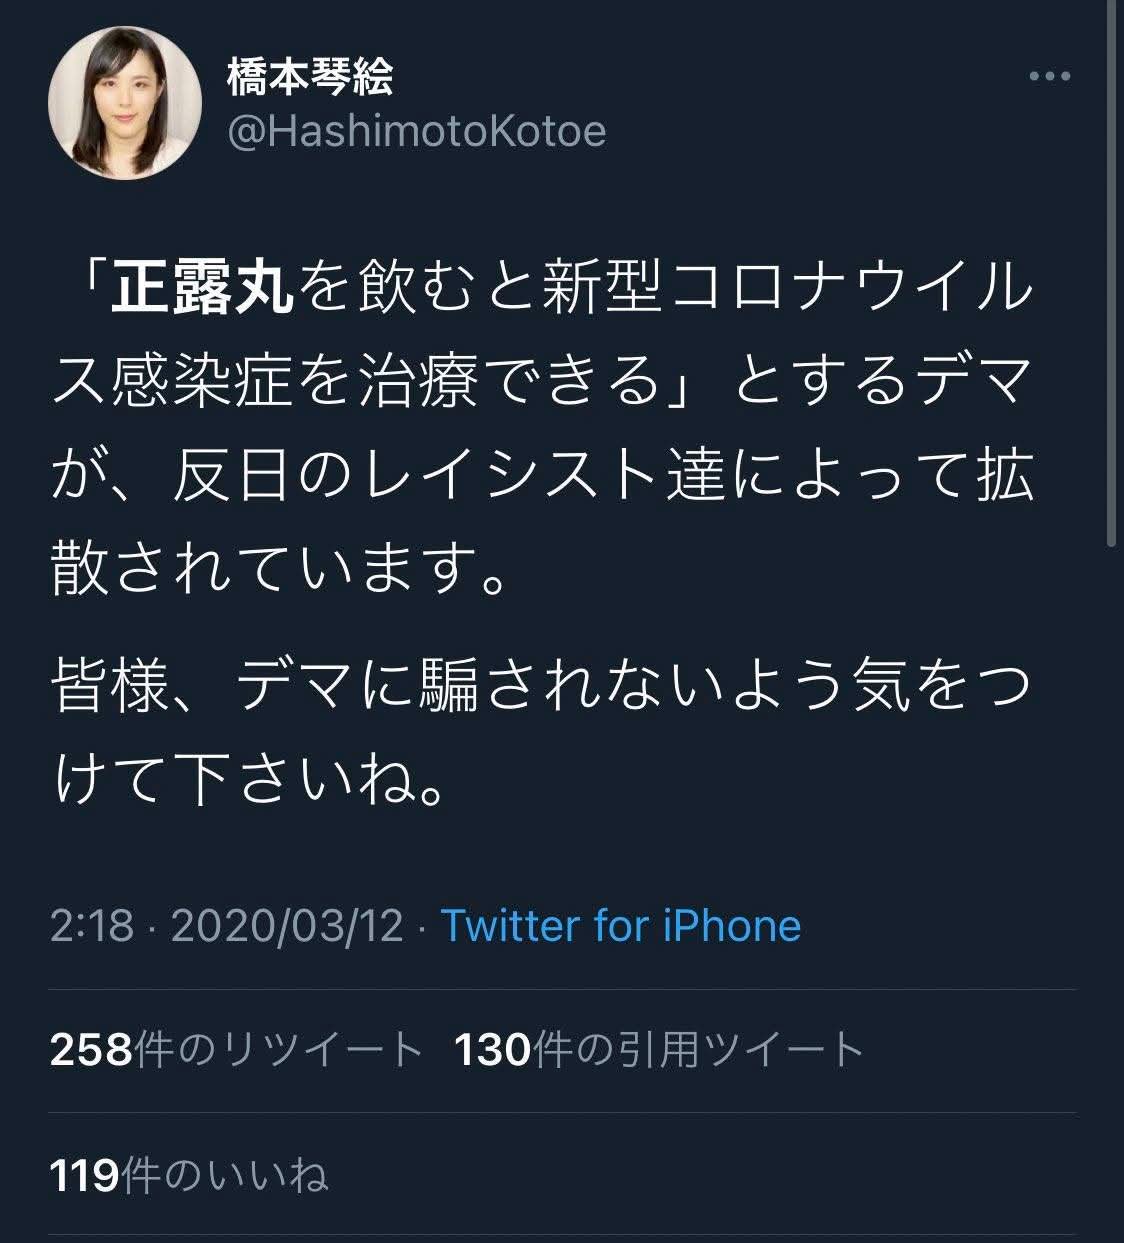Click the @HashimotoKotoe handle

tap(417, 132)
